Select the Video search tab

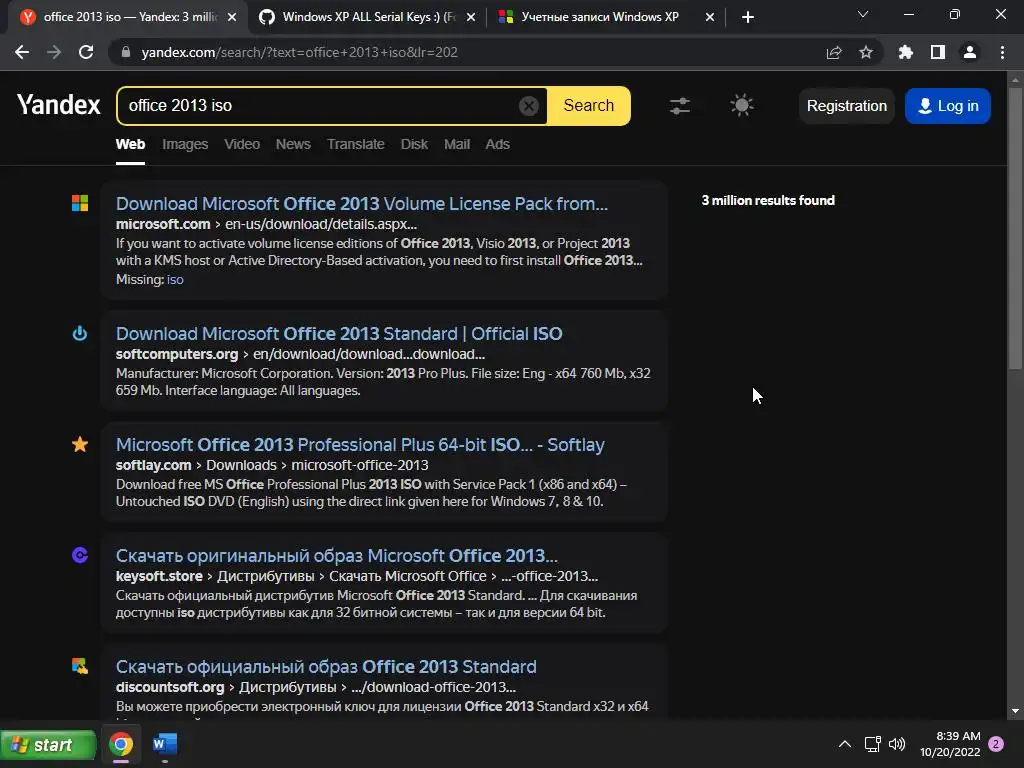[x=242, y=144]
